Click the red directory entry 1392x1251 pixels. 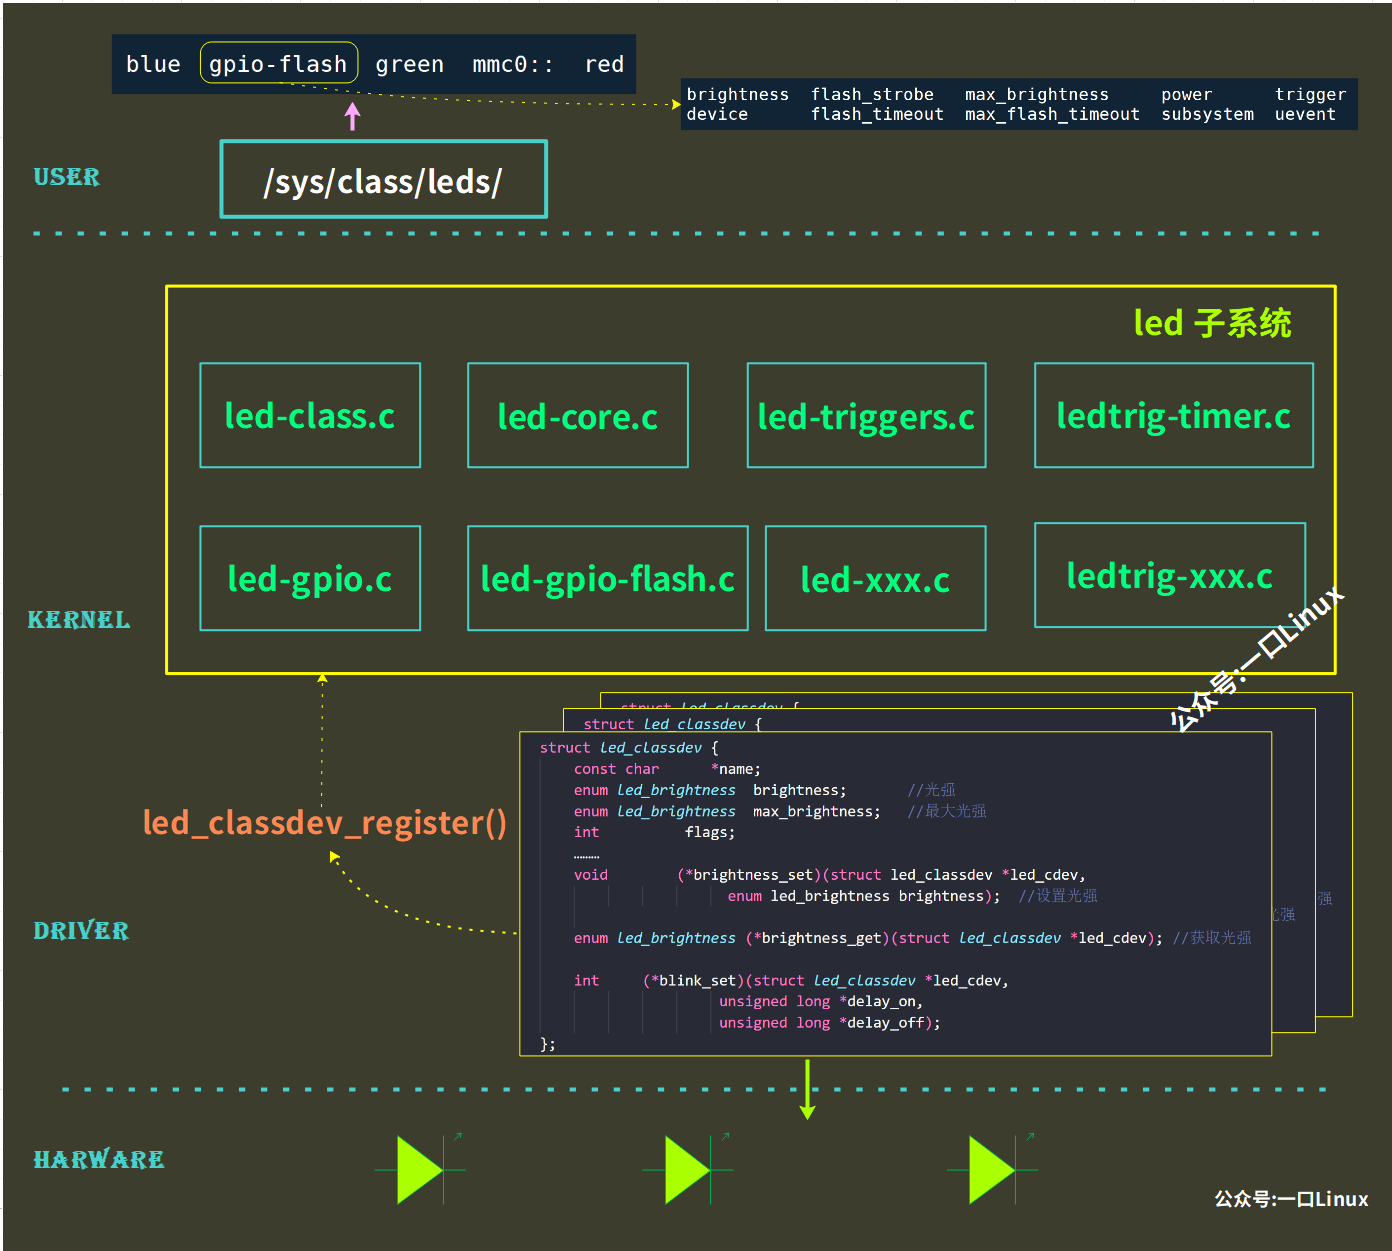click(604, 64)
